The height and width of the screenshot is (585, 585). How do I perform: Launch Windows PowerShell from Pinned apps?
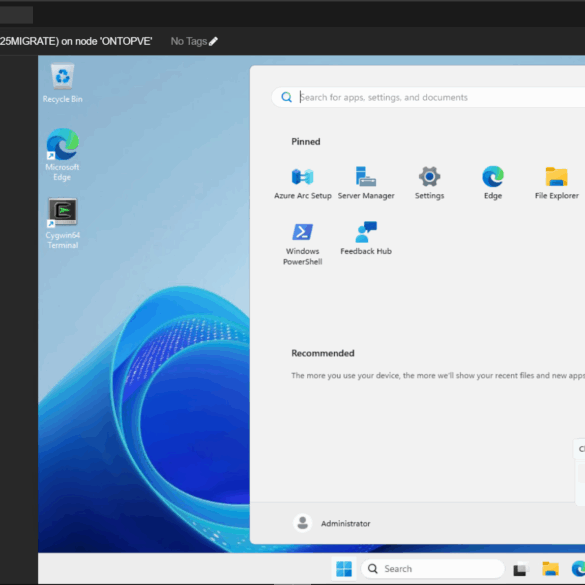point(303,243)
